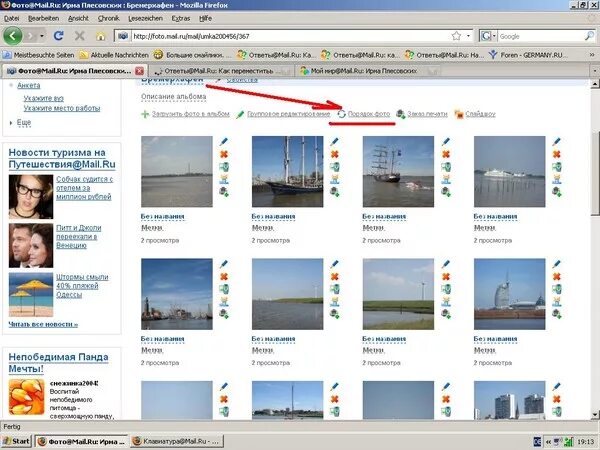Click the Загрузить фото в альбом link

191,114
